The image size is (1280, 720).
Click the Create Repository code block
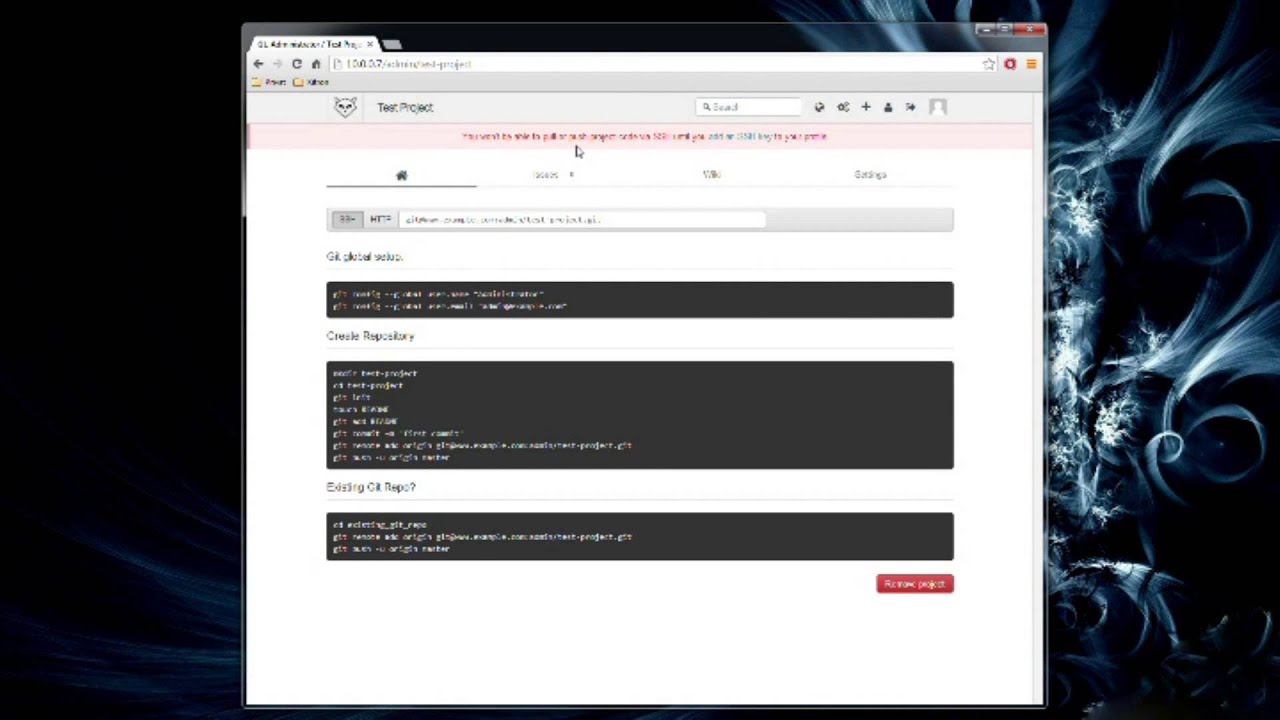pos(640,415)
